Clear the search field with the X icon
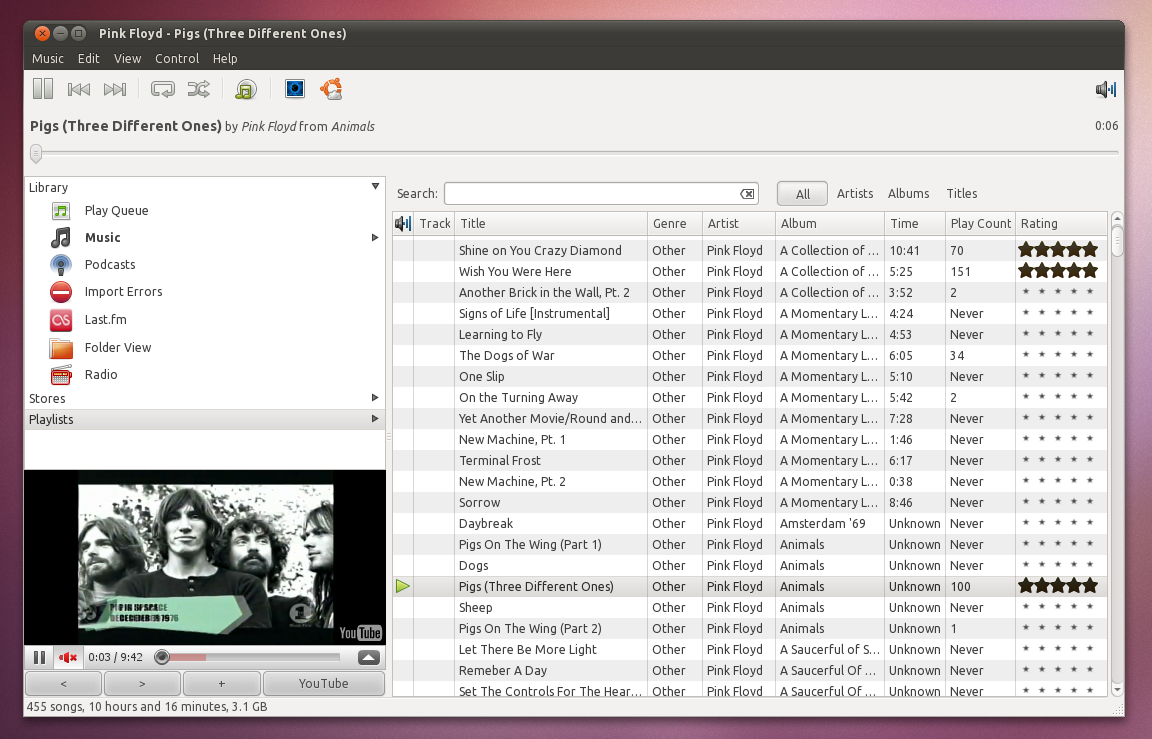The height and width of the screenshot is (739, 1152). tap(747, 194)
